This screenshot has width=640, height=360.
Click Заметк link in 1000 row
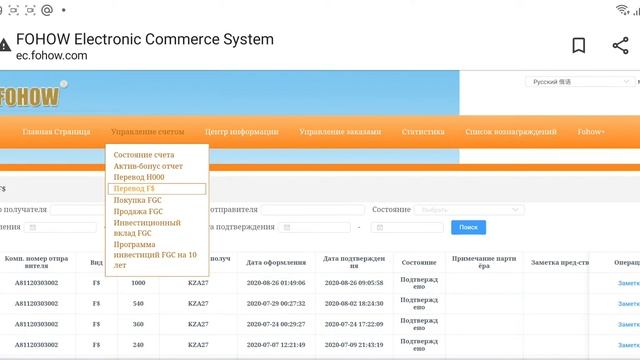coord(629,283)
